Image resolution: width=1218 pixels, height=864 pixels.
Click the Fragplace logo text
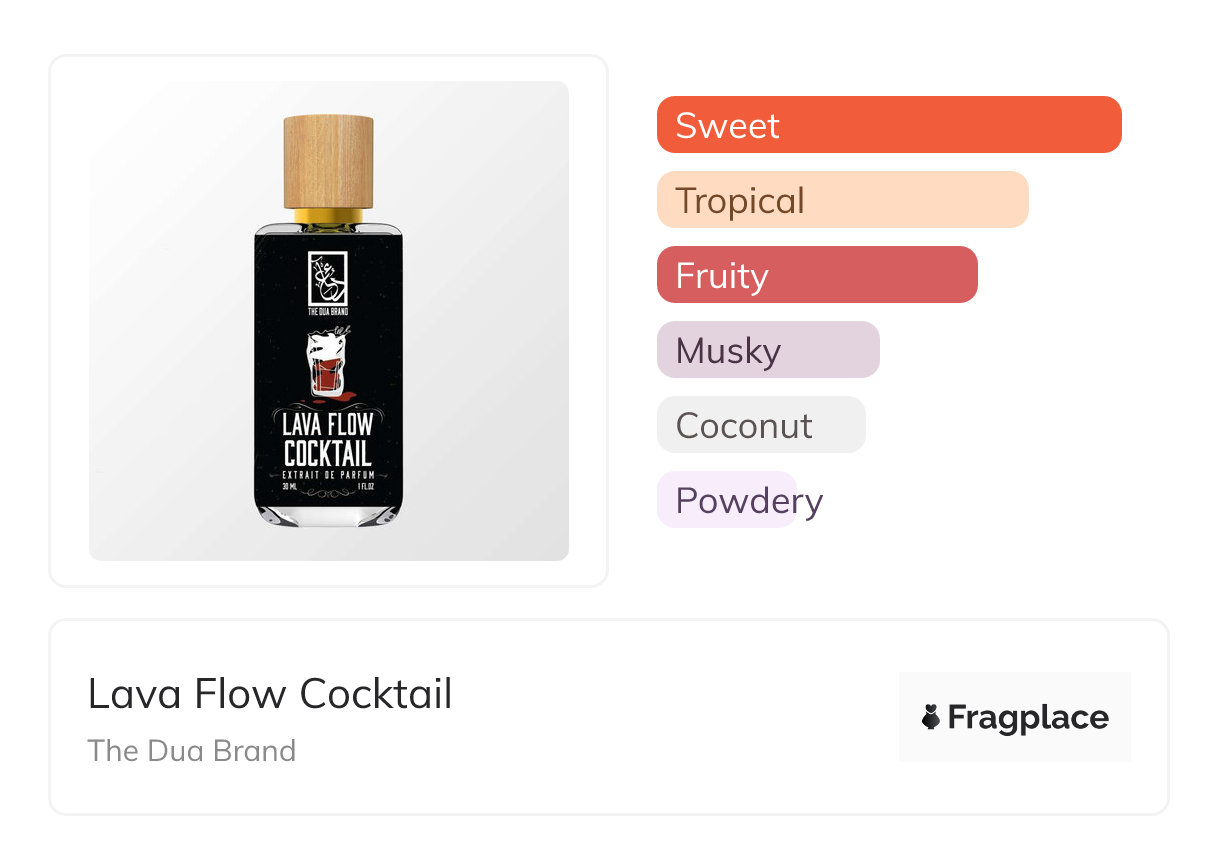pos(1027,717)
